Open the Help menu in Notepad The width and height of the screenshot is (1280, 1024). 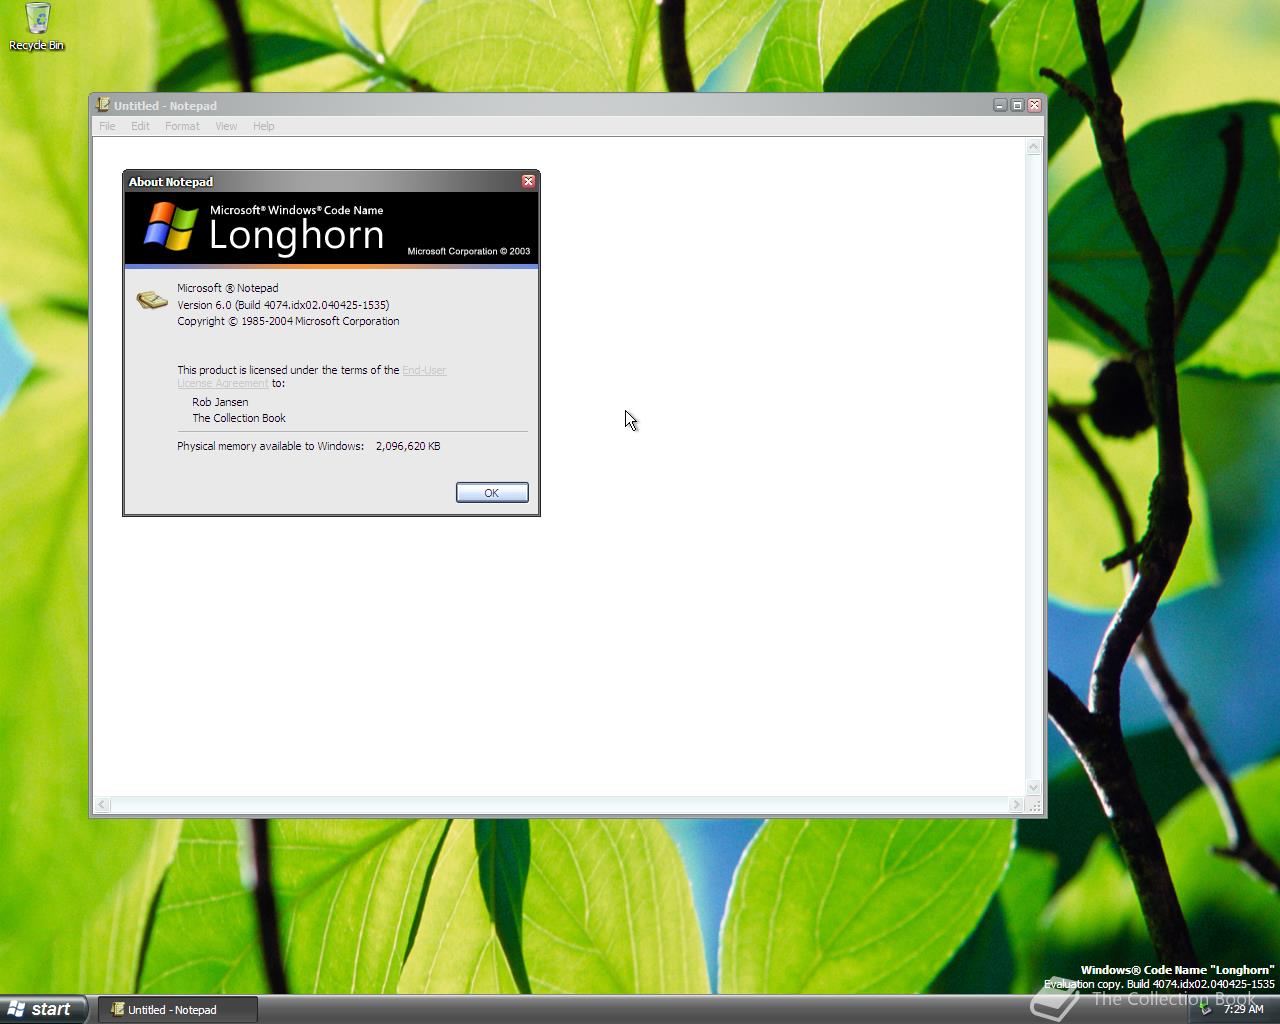[263, 126]
